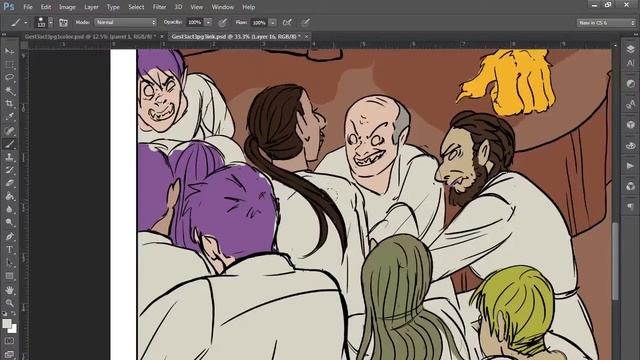Image resolution: width=640 pixels, height=360 pixels.
Task: Select the History Brush tool
Action: coord(9,170)
